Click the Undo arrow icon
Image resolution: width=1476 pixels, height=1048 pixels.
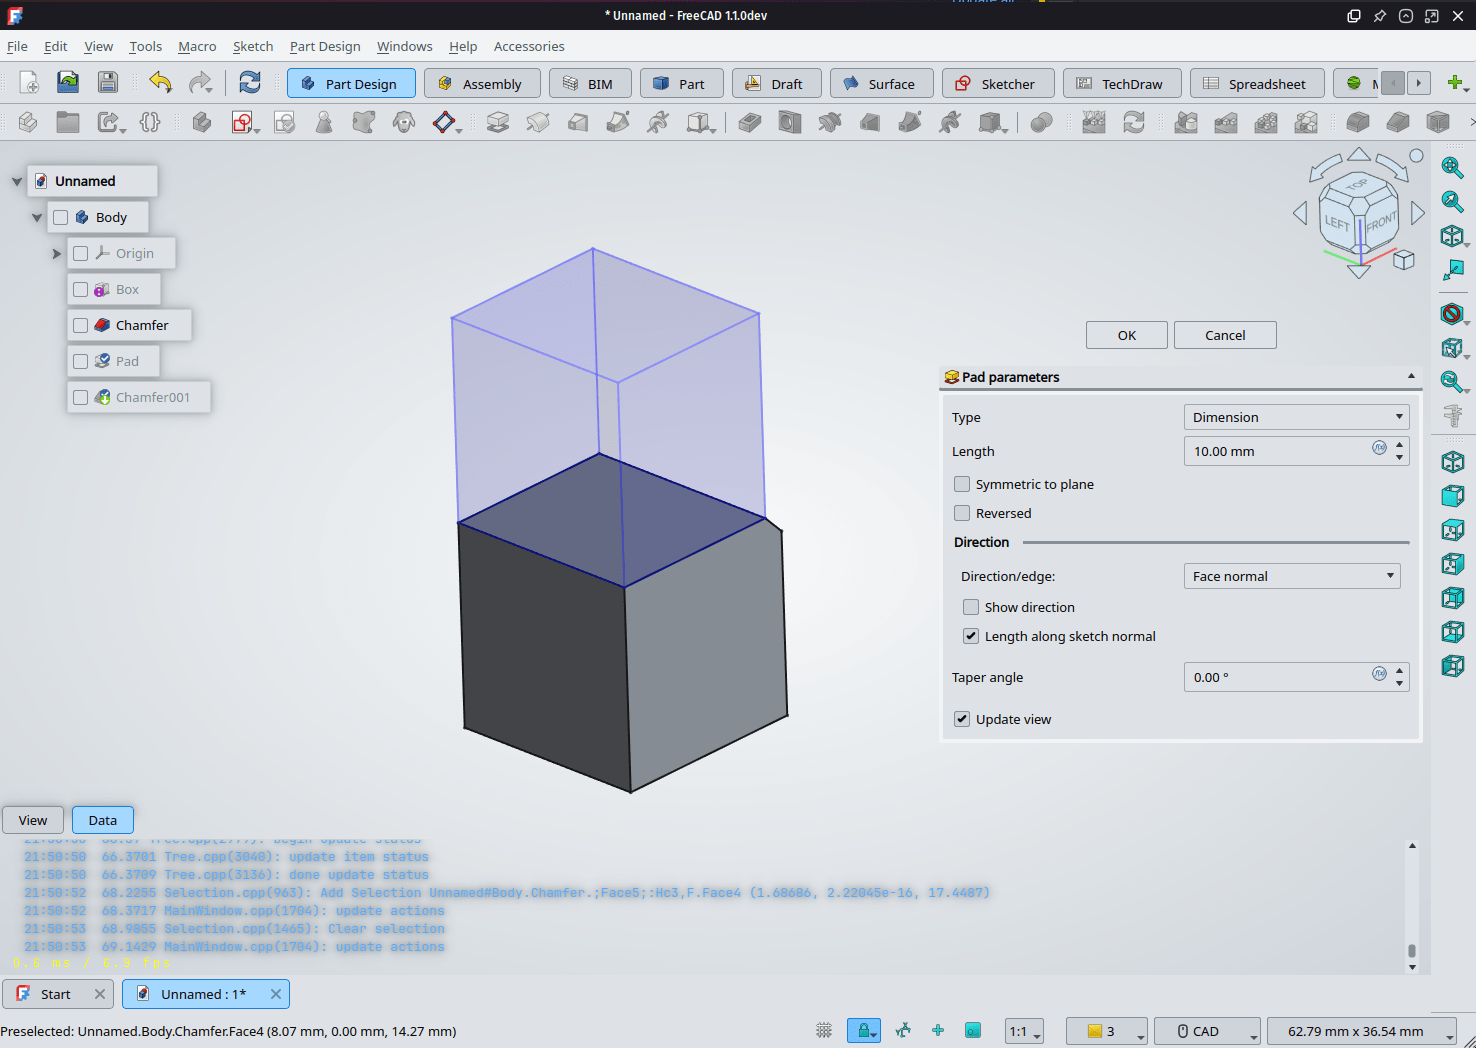tap(160, 83)
